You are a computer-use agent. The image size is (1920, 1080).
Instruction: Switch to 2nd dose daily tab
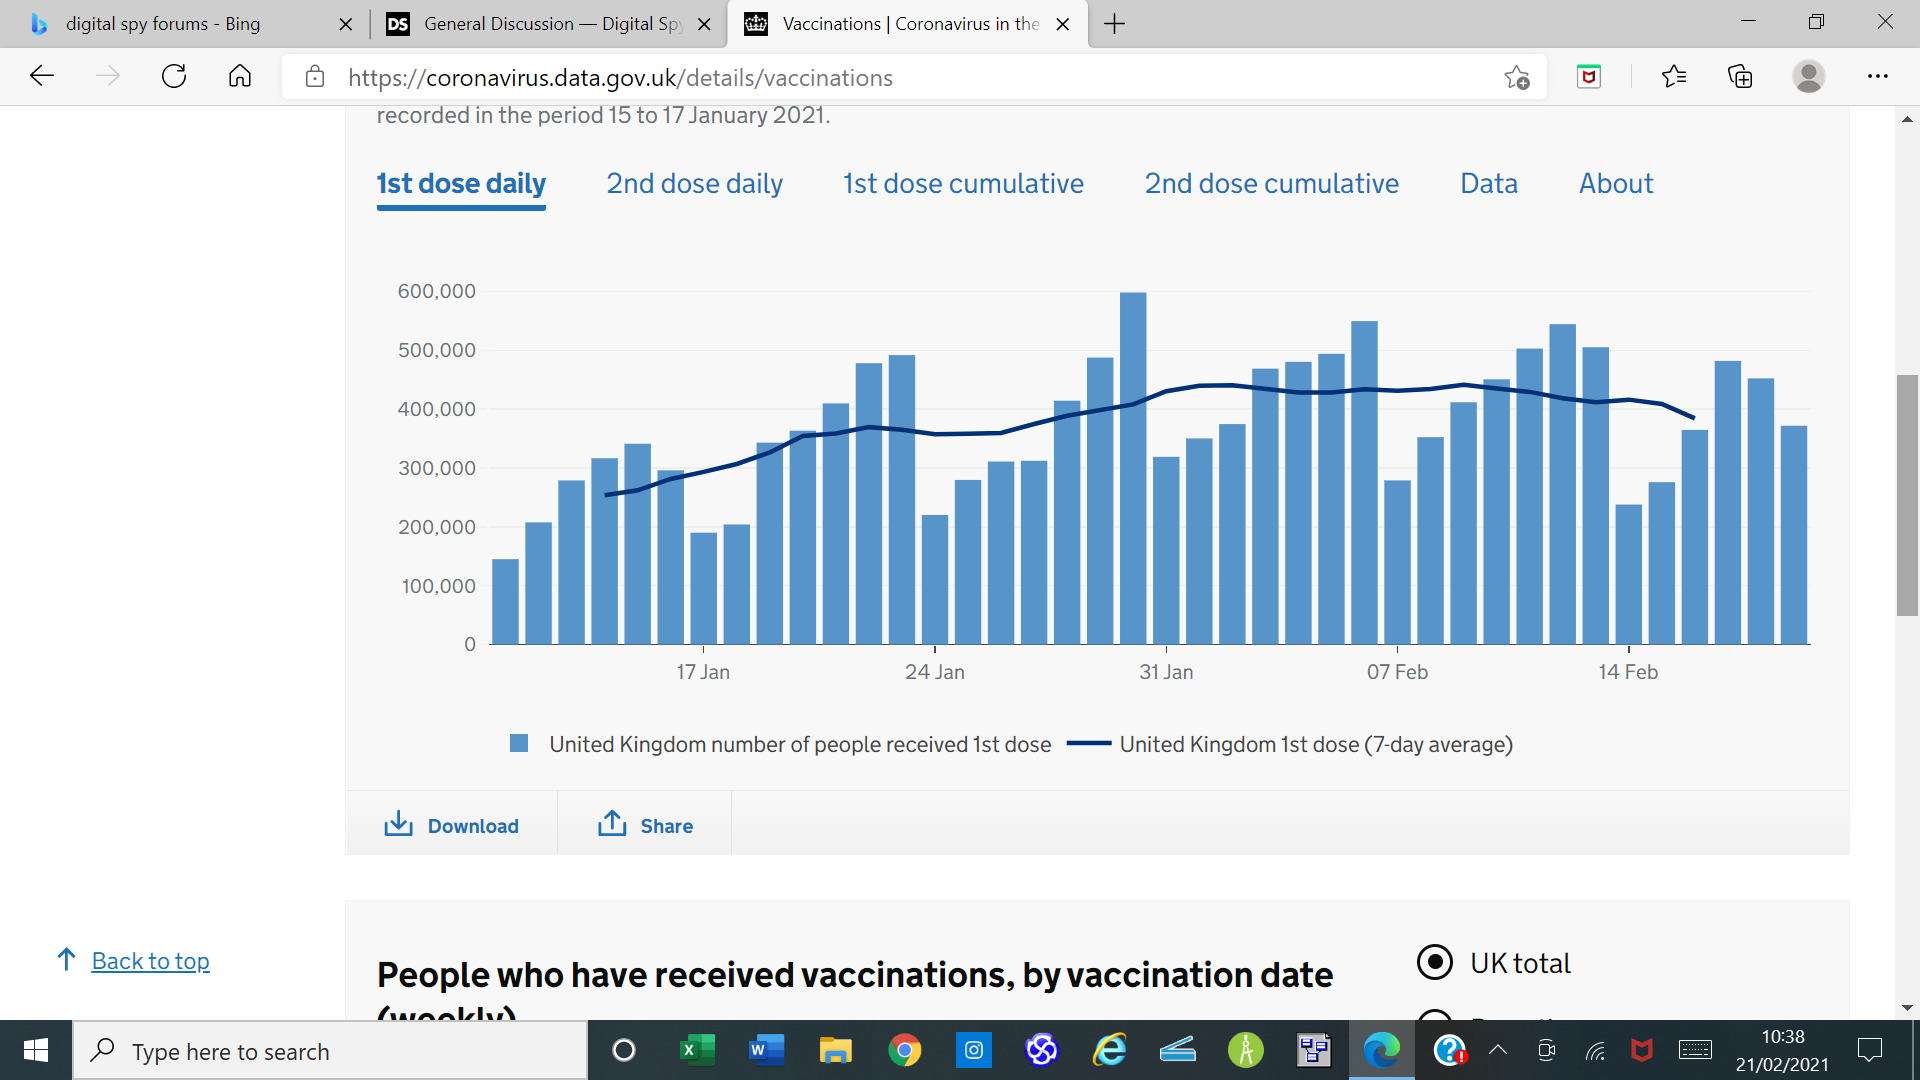pos(694,184)
